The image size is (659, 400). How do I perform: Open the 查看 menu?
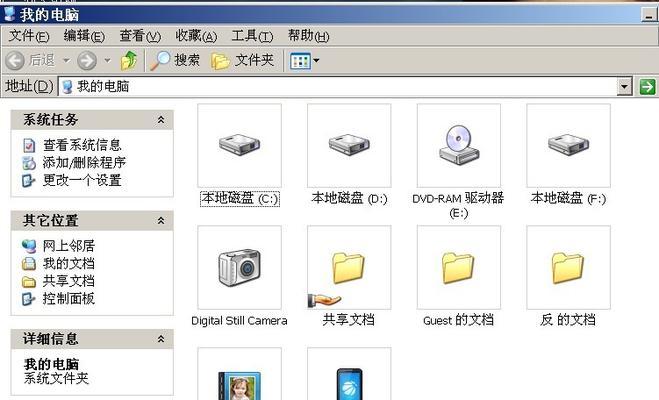pos(140,36)
